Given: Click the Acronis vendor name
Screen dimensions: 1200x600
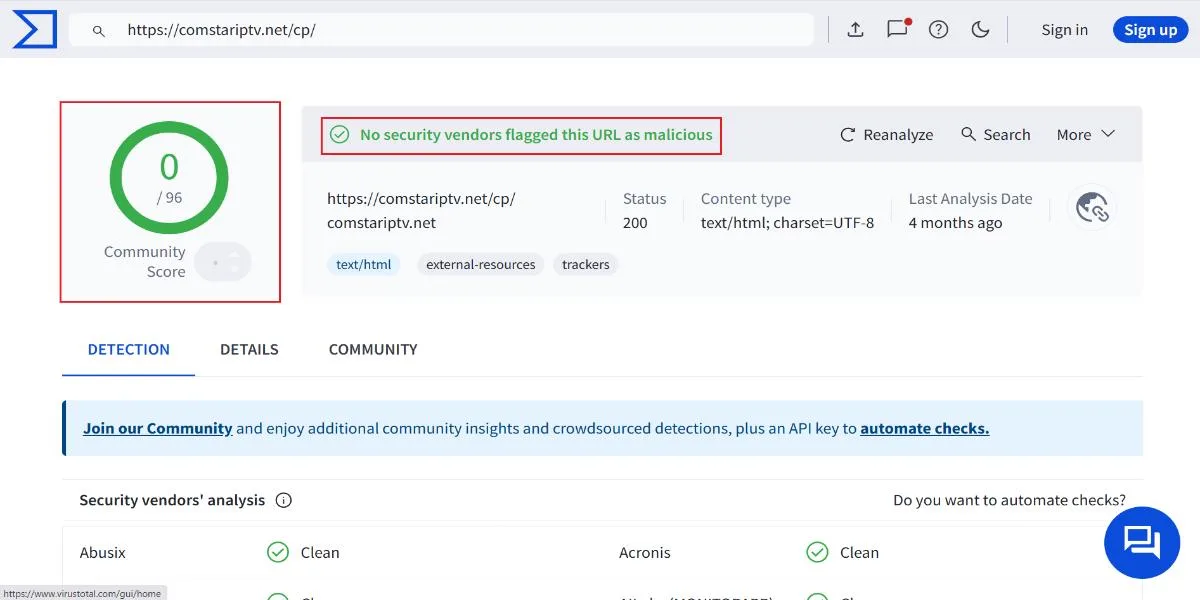Looking at the screenshot, I should tap(645, 552).
